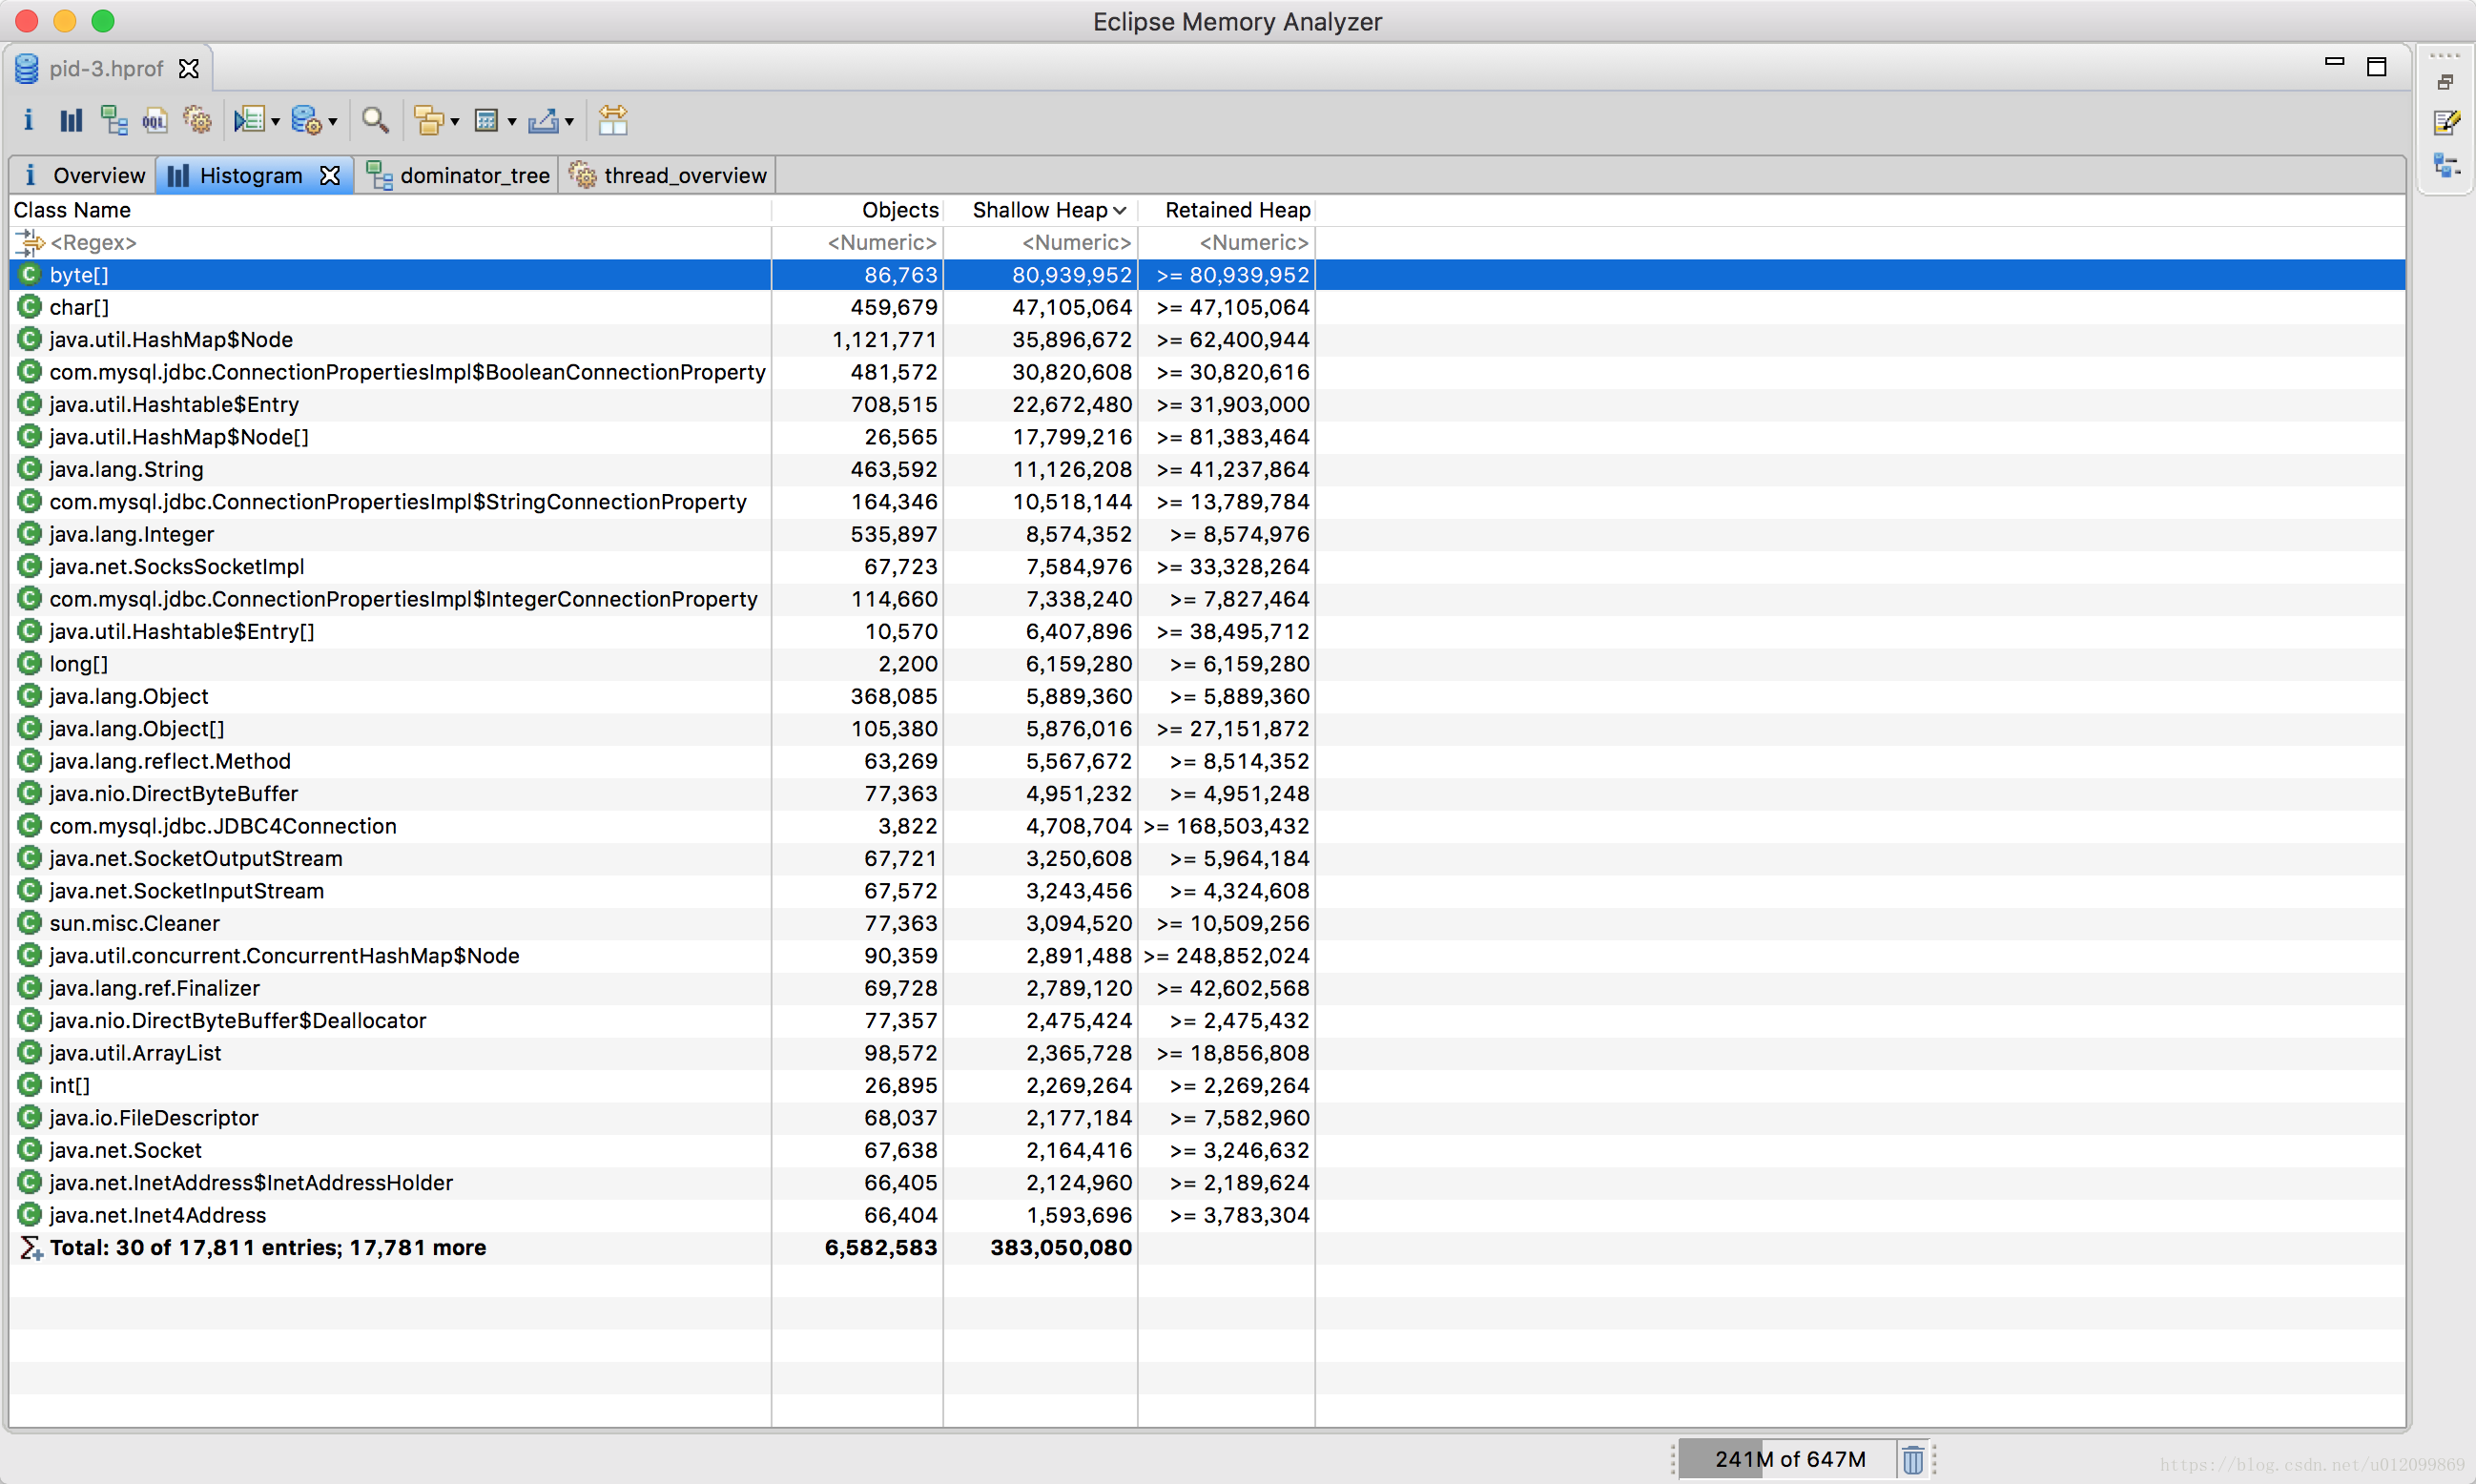2476x1484 pixels.
Task: Select the char[] row
Action: [1207, 307]
